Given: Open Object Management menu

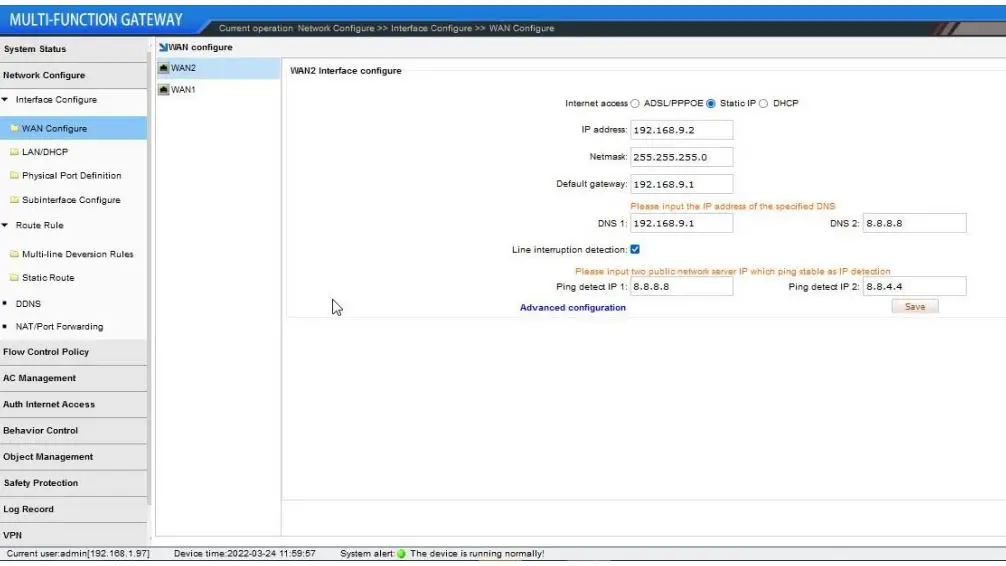Looking at the screenshot, I should tap(73, 457).
